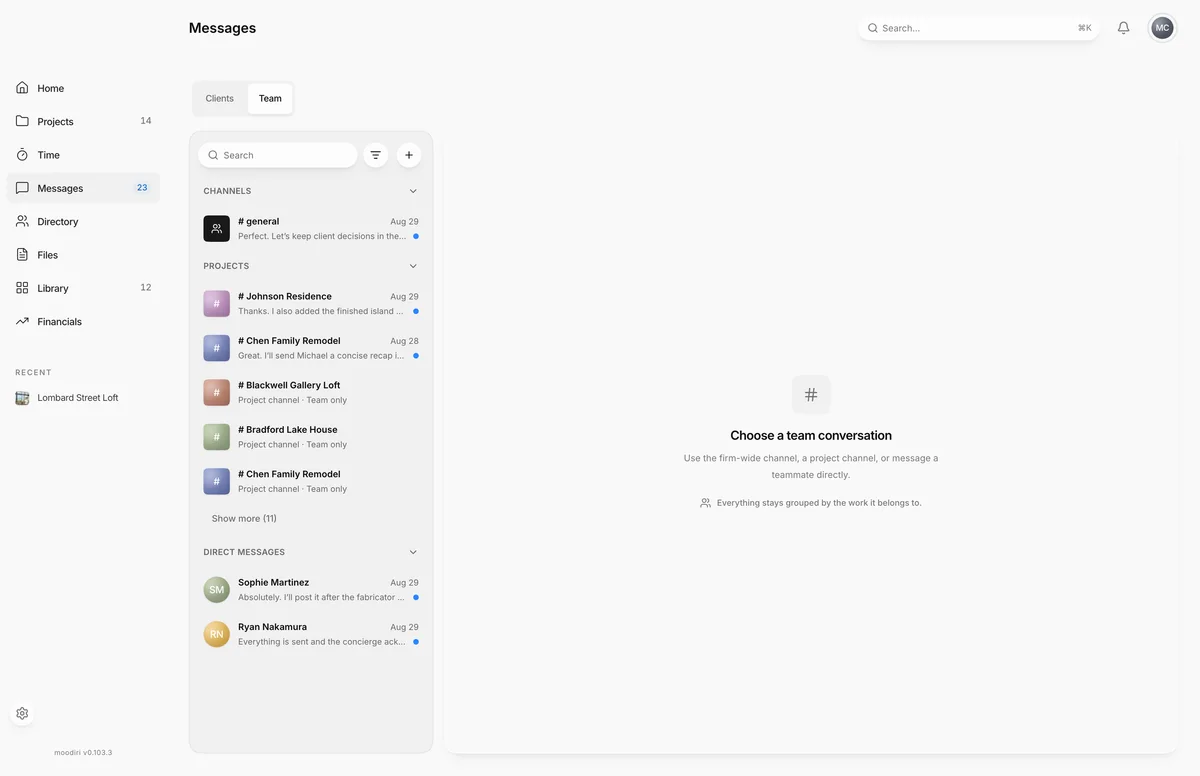This screenshot has width=1200, height=776.
Task: Click Home label in the sidebar
Action: pos(51,88)
